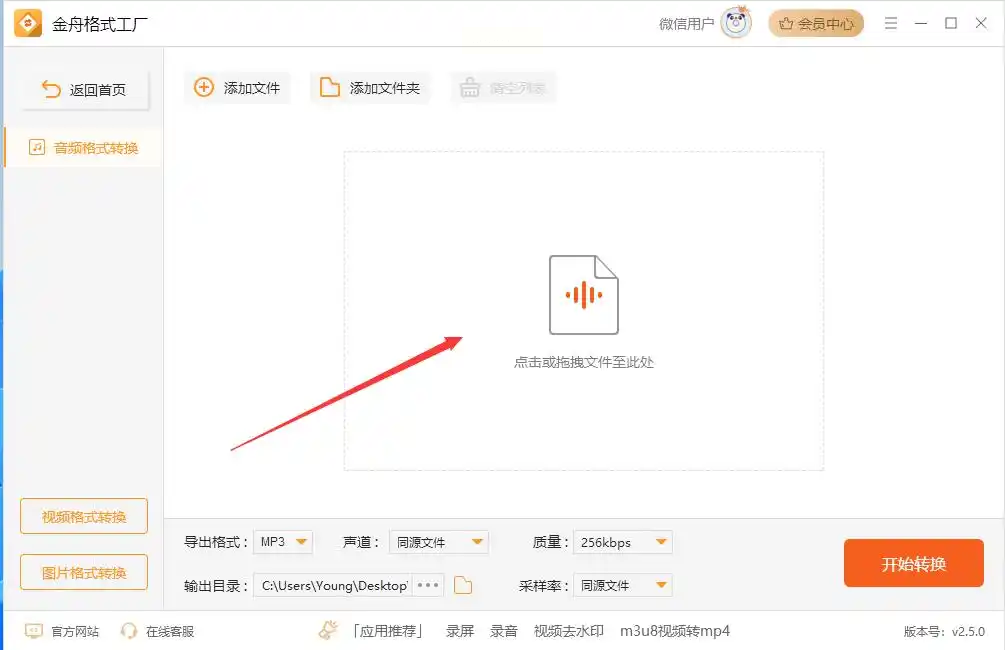Open the 采样率 sample rate dropdown
1005x650 pixels.
622,585
